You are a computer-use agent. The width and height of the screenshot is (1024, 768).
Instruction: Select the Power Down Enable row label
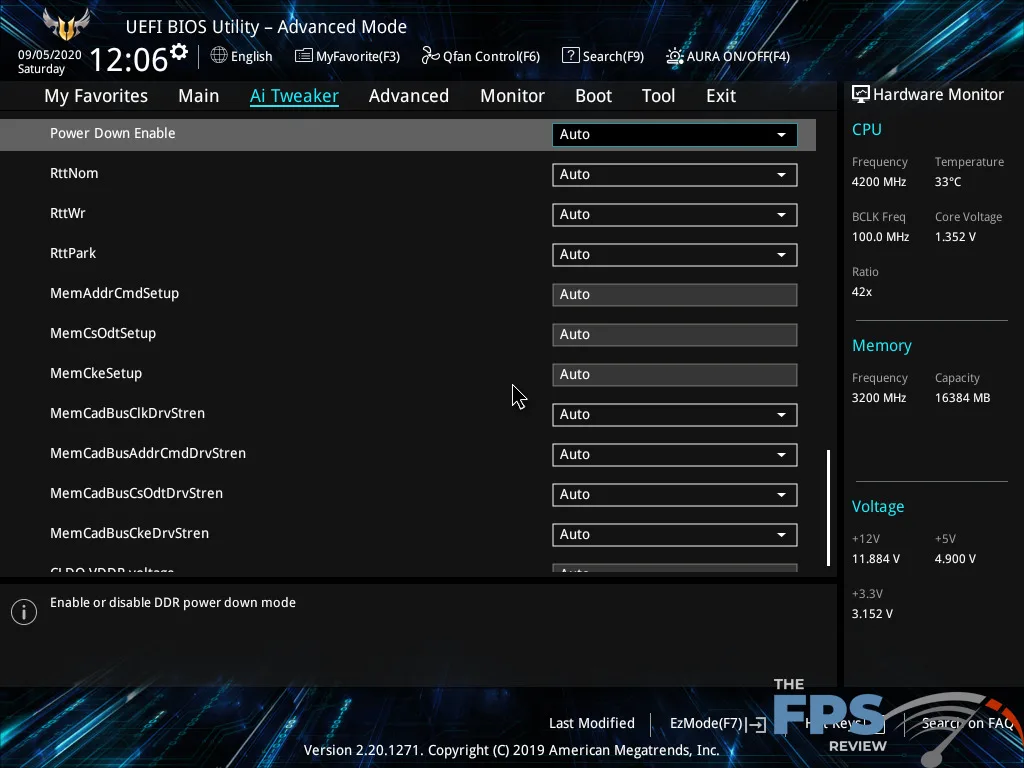113,133
